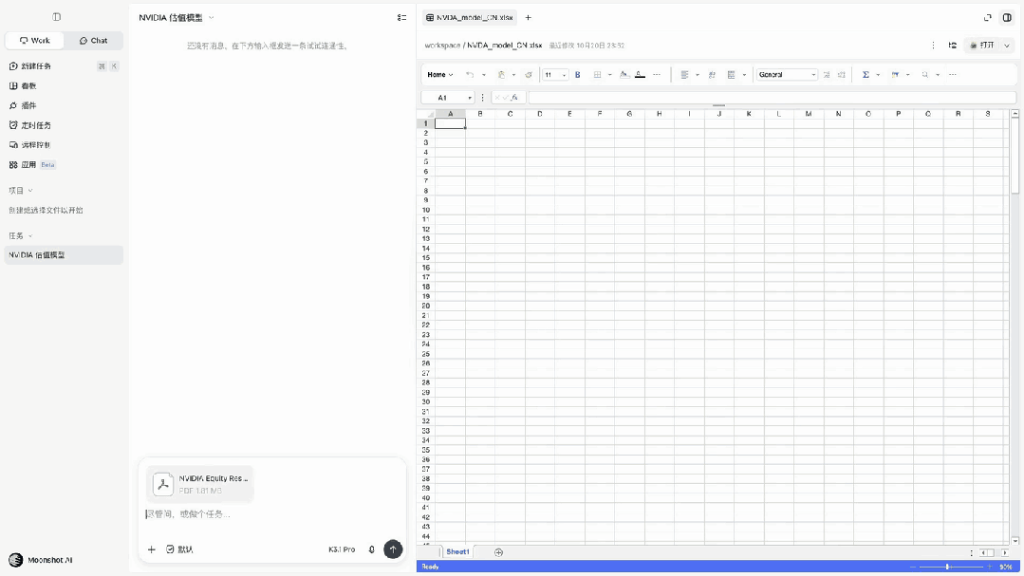Click the undo arrow in the spreadsheet toolbar
The width and height of the screenshot is (1024, 576).
click(470, 75)
